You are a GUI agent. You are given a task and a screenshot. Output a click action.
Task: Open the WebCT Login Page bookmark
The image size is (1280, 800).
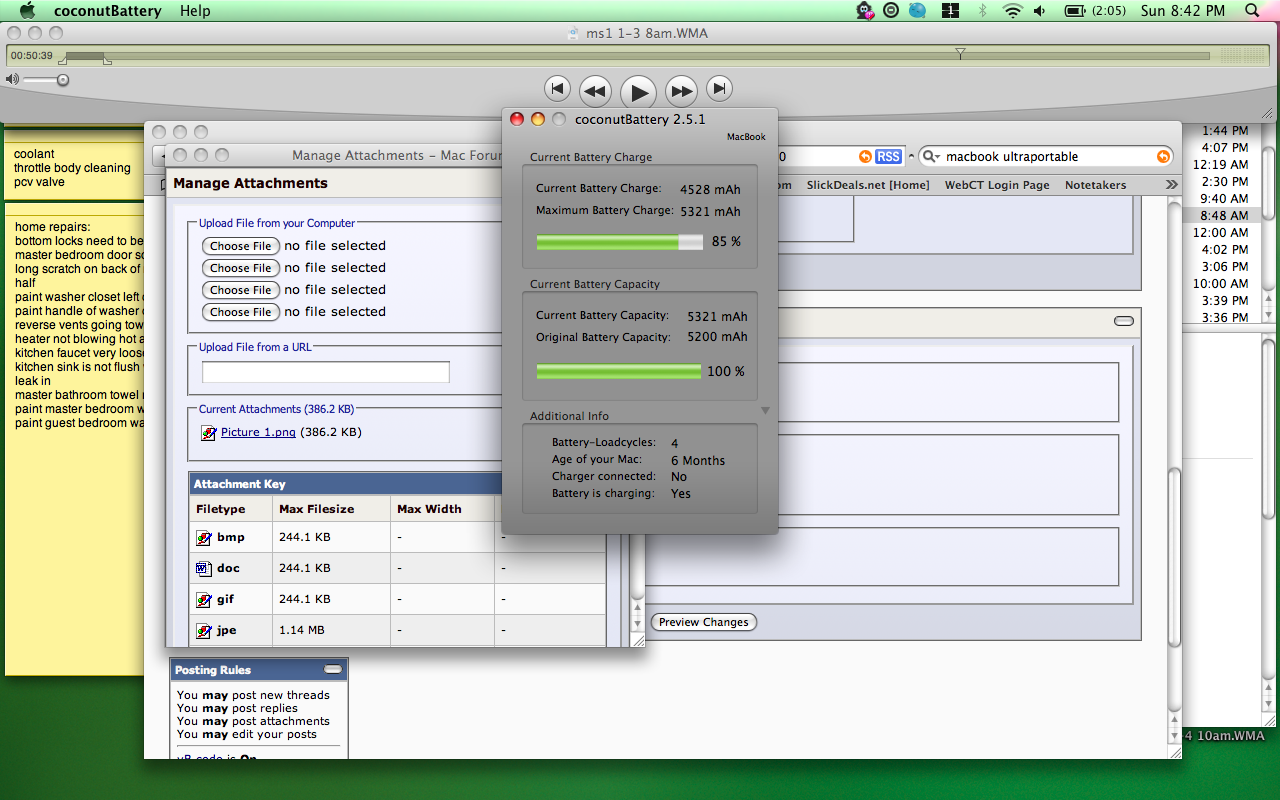point(997,185)
